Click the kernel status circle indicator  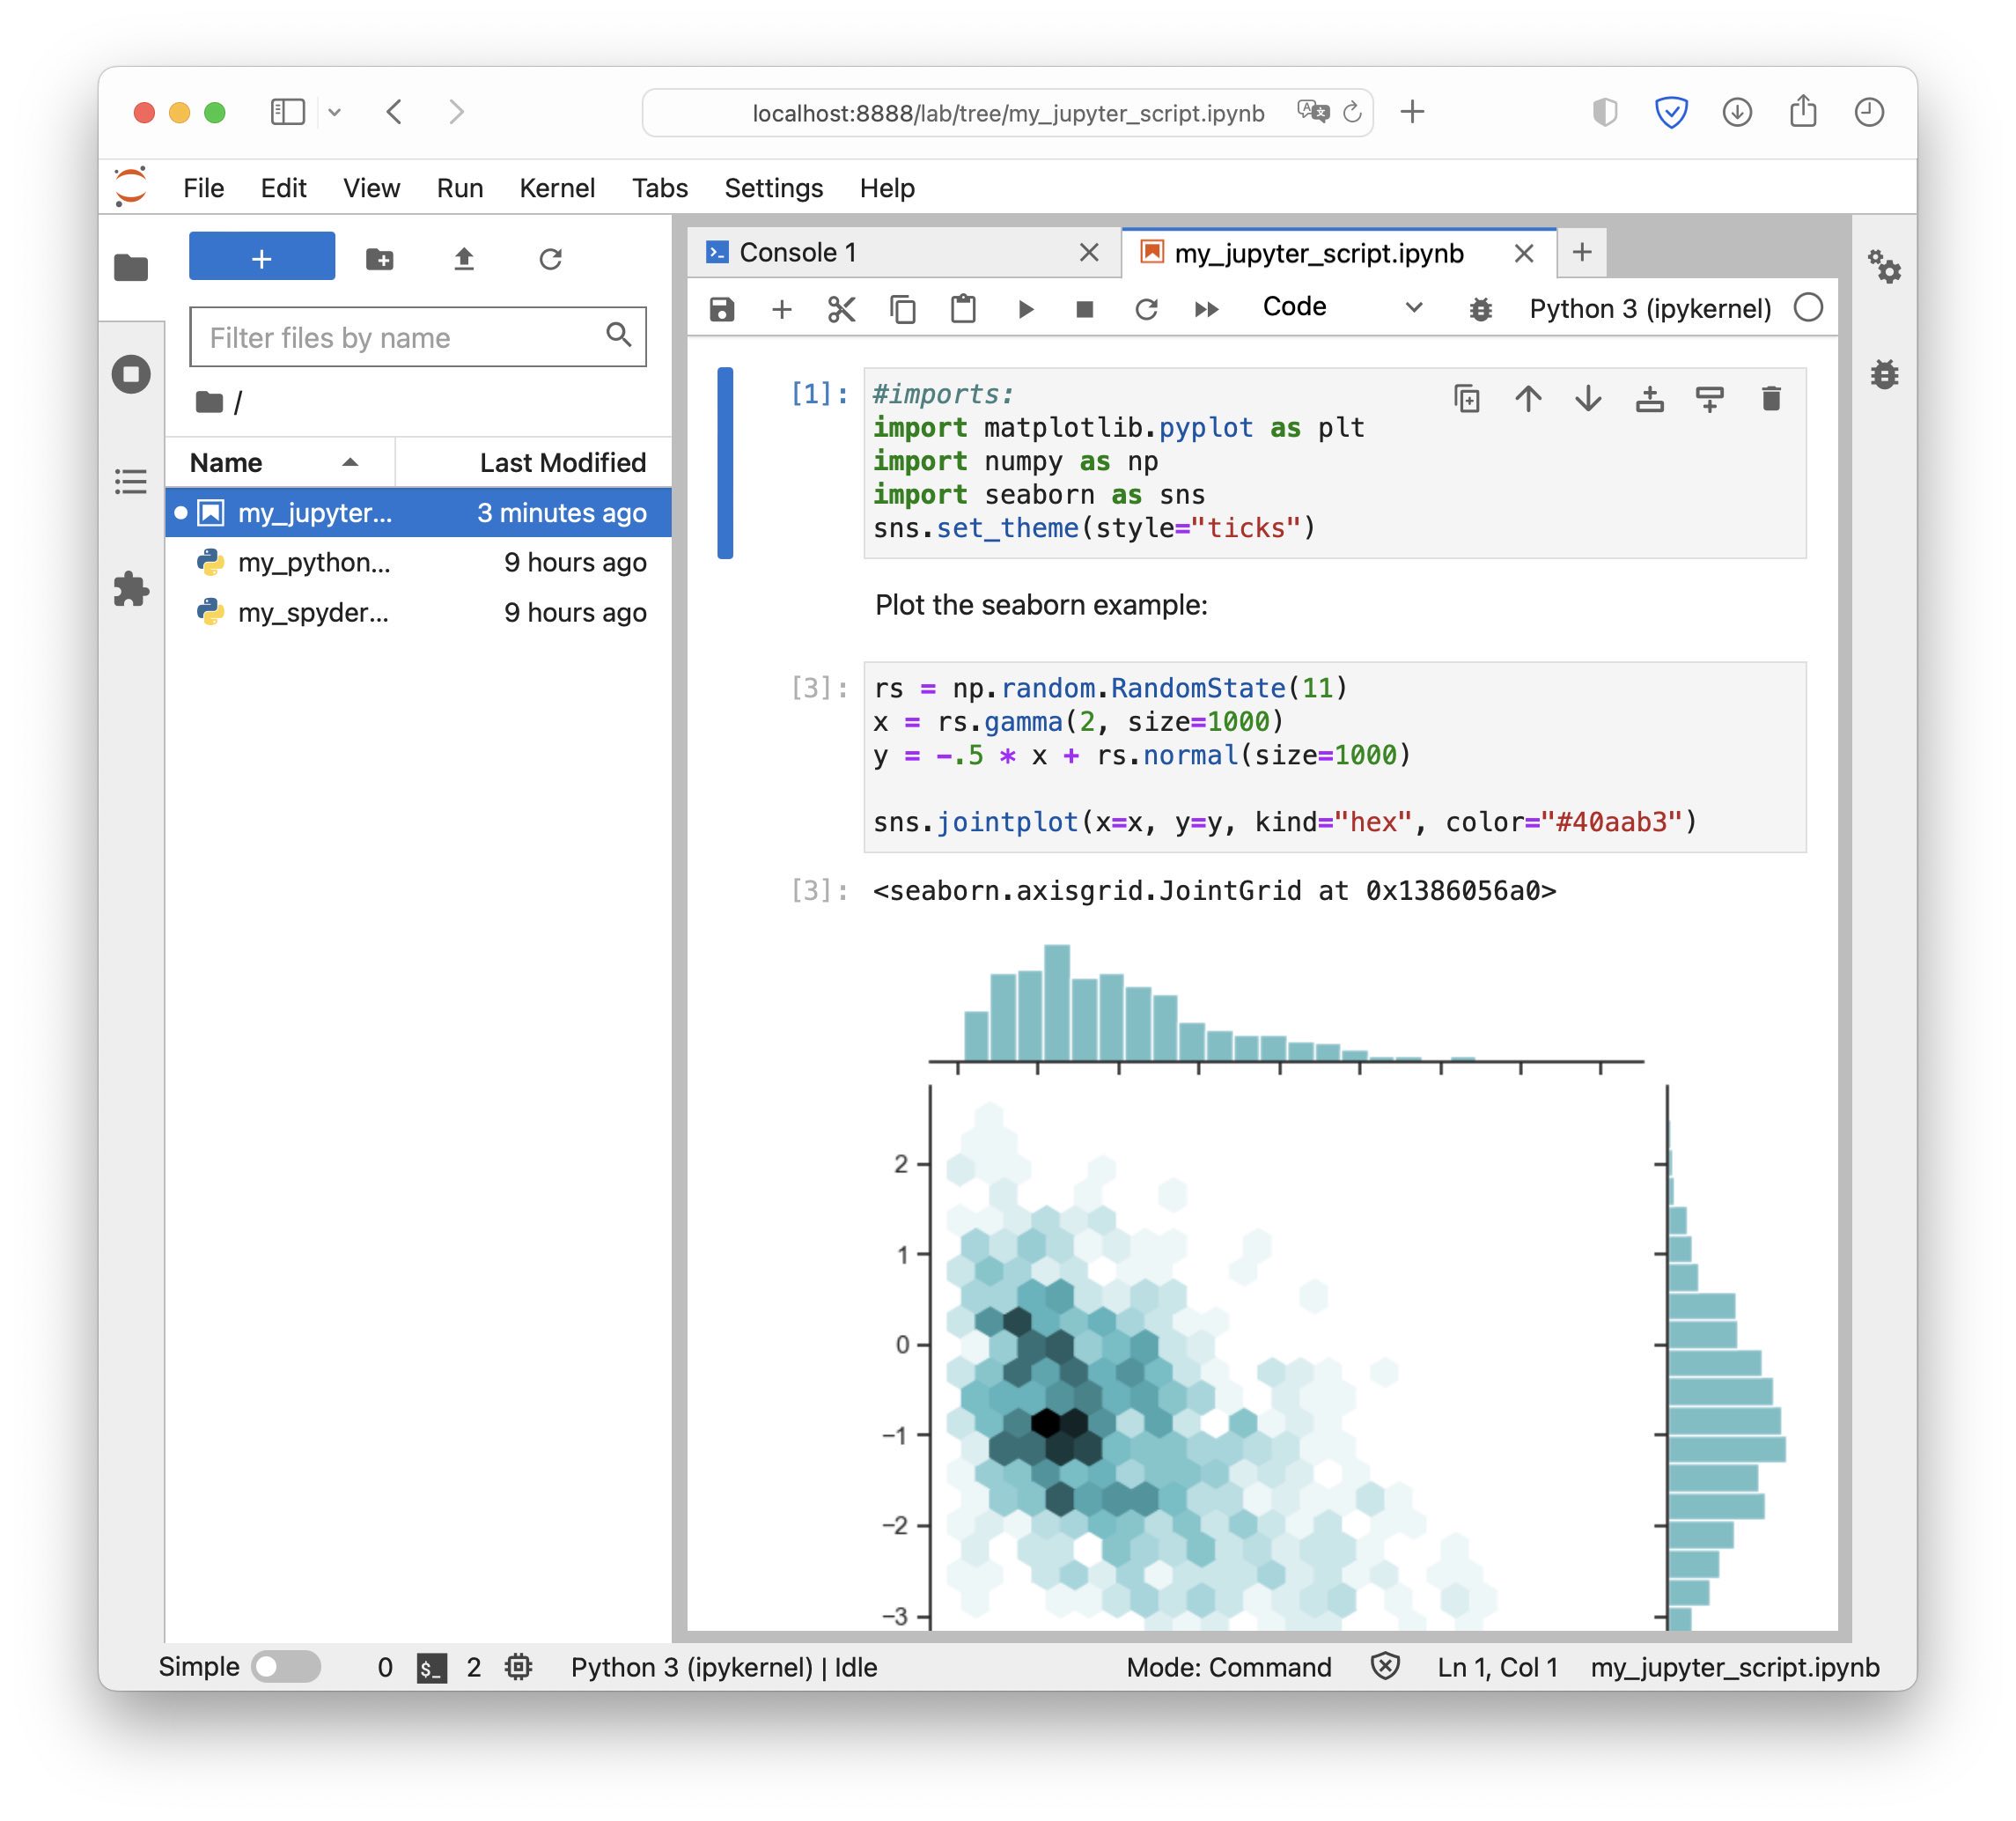[x=1808, y=308]
